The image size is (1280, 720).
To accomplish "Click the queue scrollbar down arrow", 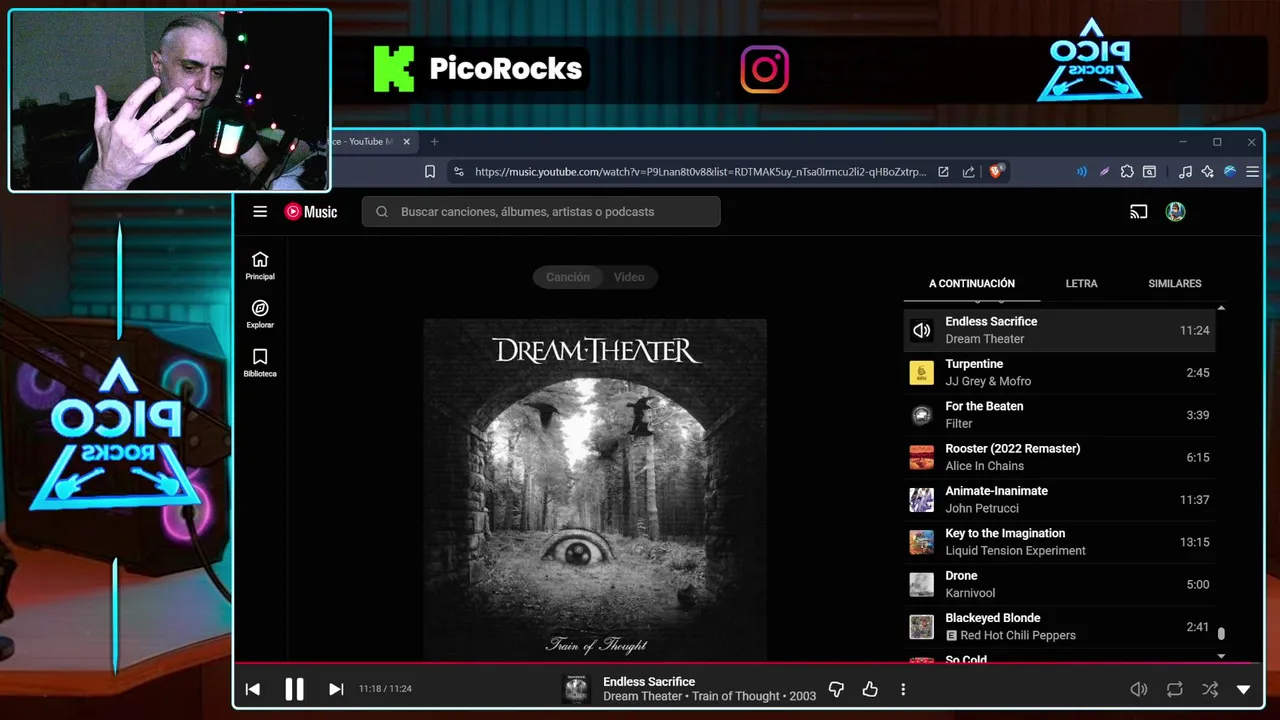I will pos(1221,656).
